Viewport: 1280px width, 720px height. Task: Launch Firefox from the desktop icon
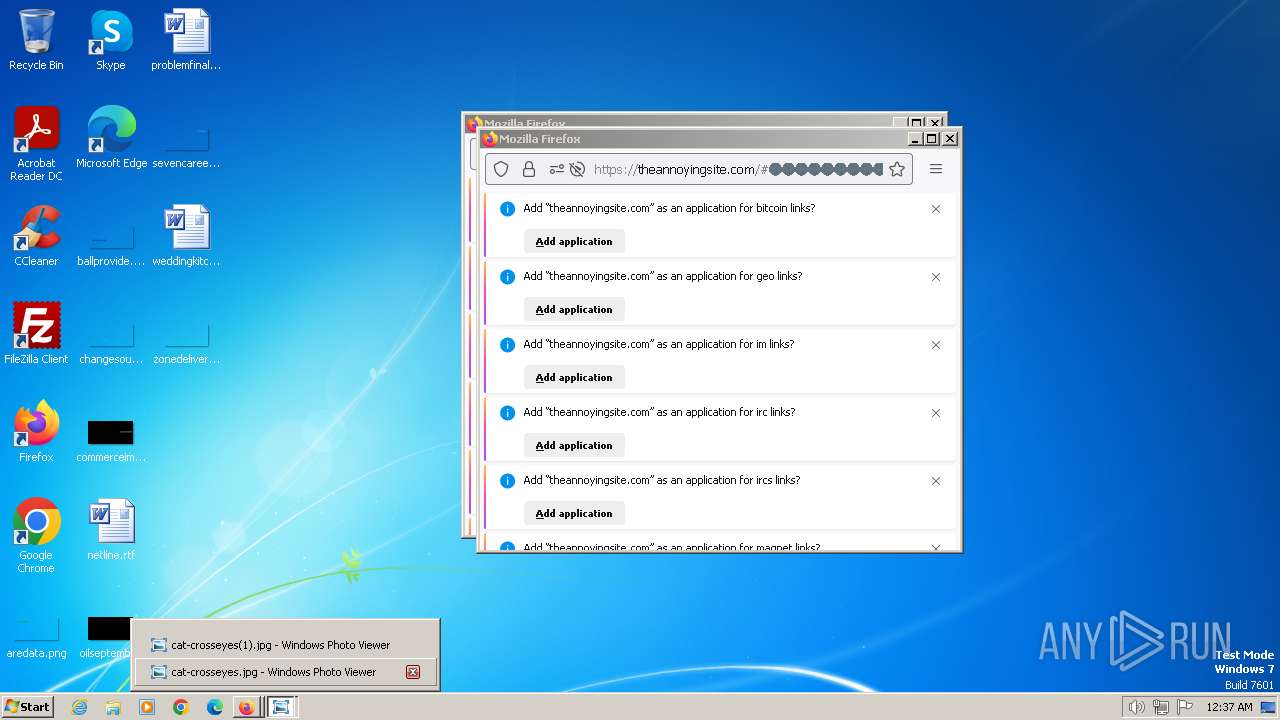coord(36,431)
